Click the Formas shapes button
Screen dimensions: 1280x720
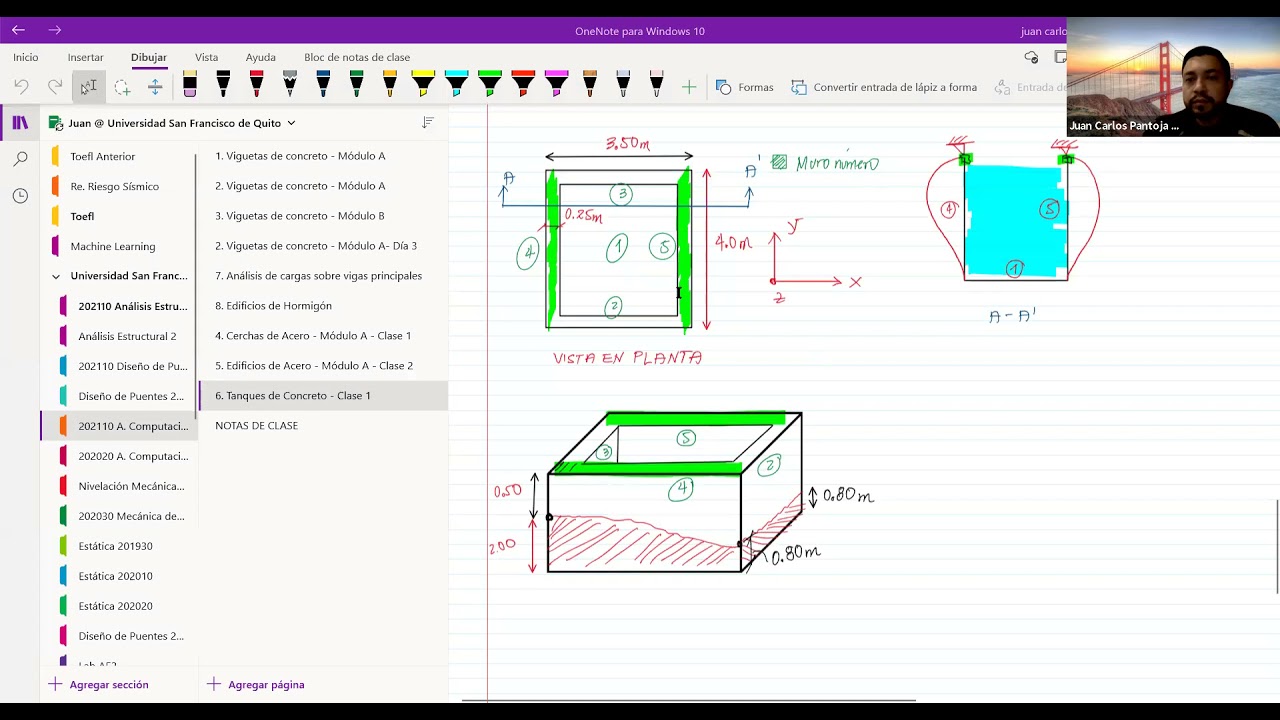click(745, 87)
